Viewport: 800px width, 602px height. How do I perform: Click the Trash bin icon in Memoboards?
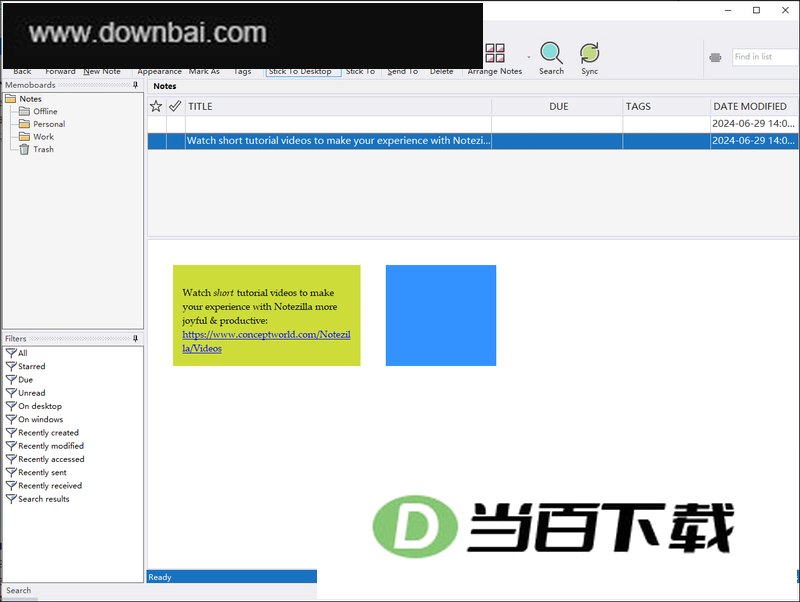coord(24,149)
